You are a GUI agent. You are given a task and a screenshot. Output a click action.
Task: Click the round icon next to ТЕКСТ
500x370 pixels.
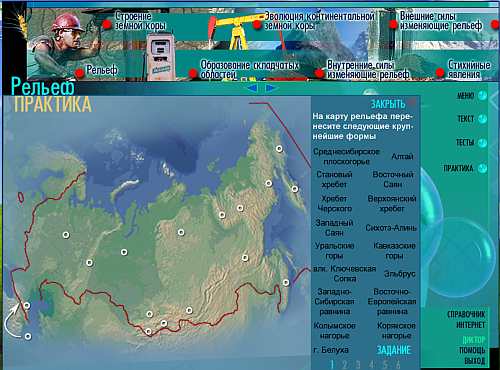(x=482, y=119)
